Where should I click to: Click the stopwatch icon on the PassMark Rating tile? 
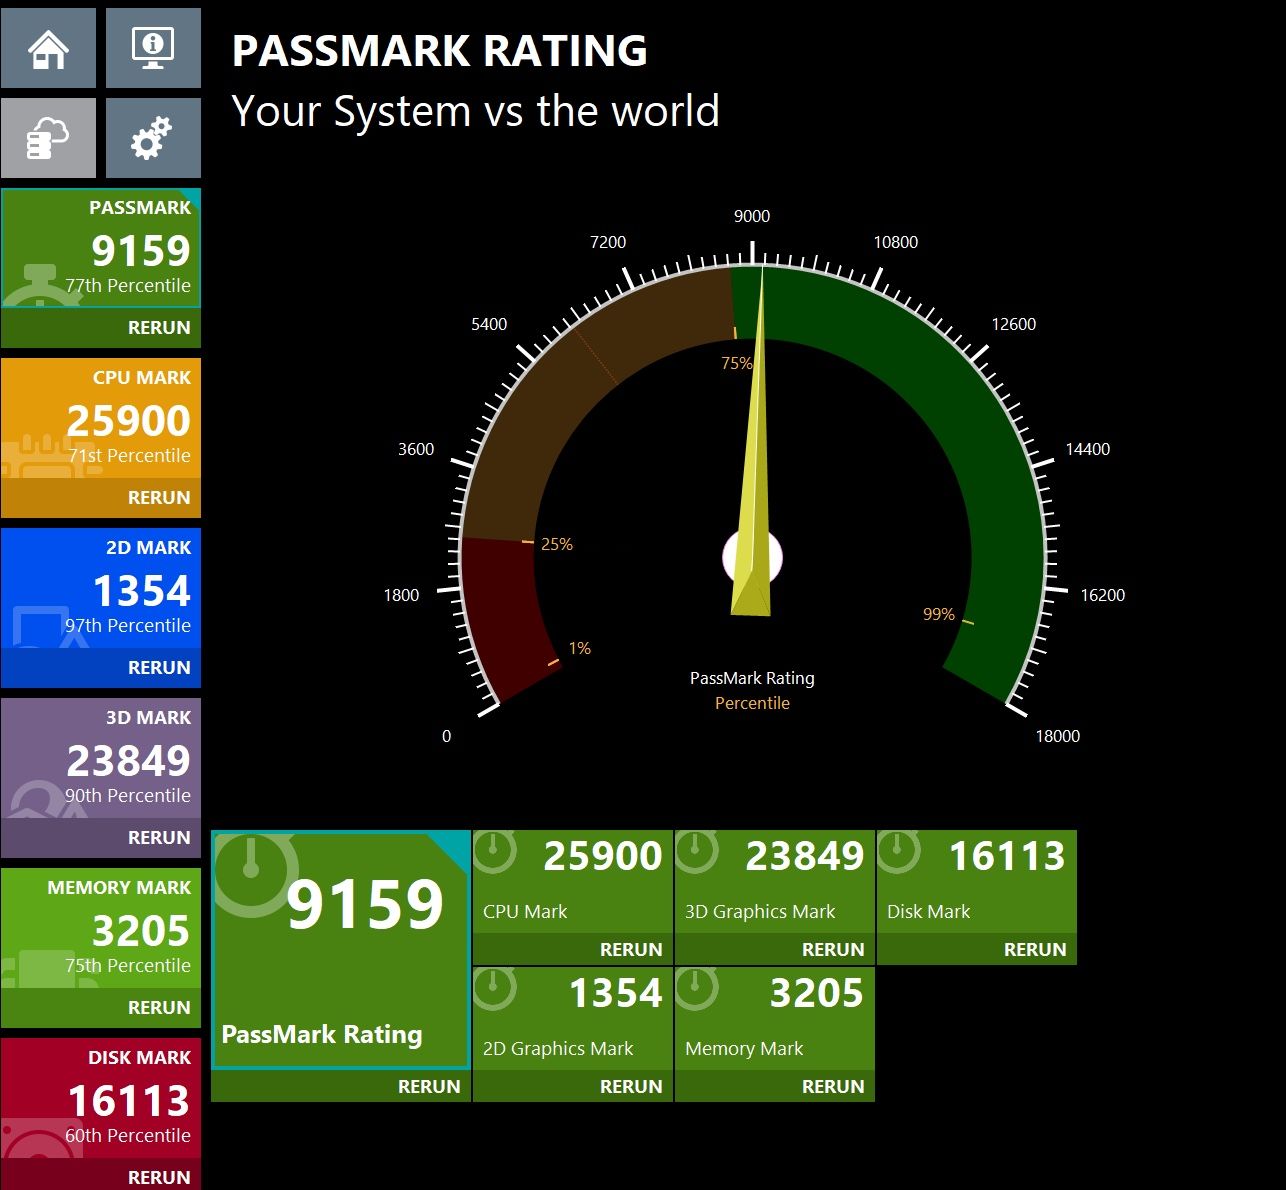tap(254, 872)
